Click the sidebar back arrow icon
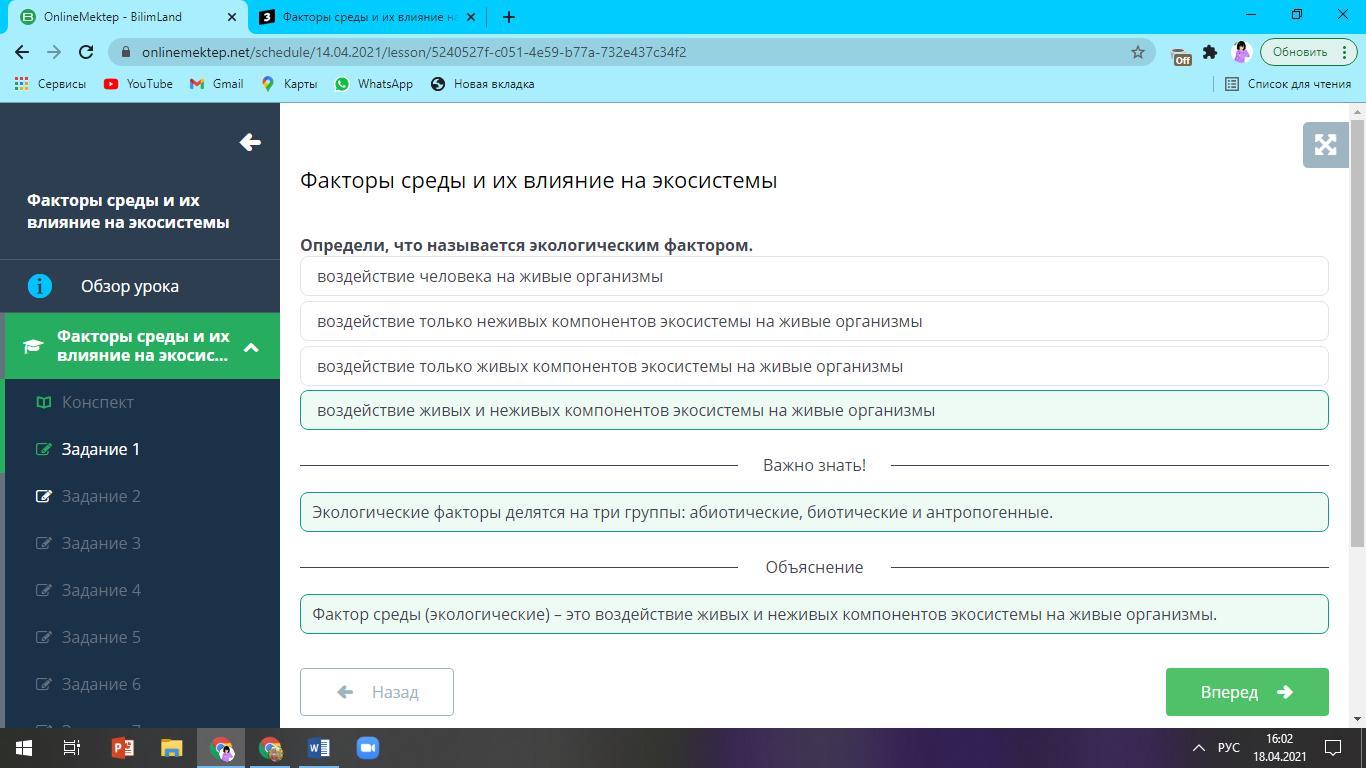The width and height of the screenshot is (1366, 768). click(x=250, y=143)
